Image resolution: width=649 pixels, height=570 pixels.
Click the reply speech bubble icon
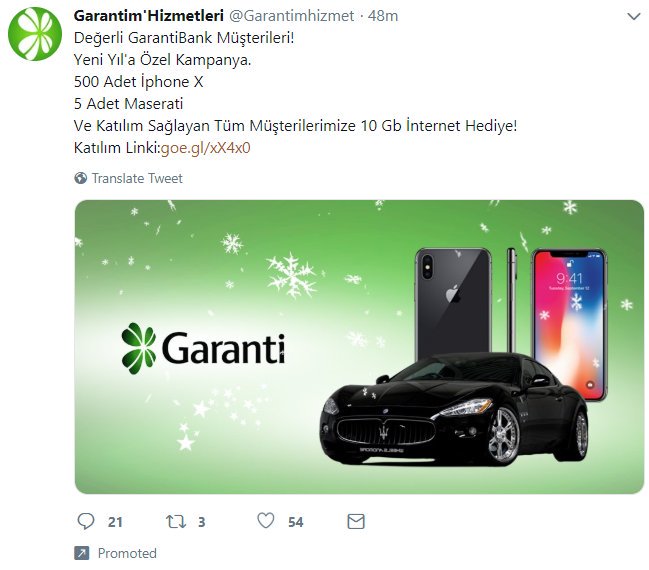click(86, 521)
